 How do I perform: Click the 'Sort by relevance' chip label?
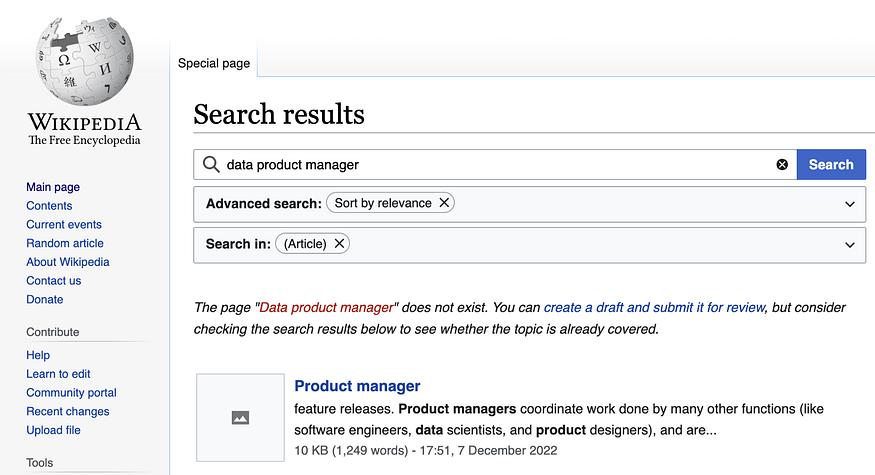[x=383, y=203]
